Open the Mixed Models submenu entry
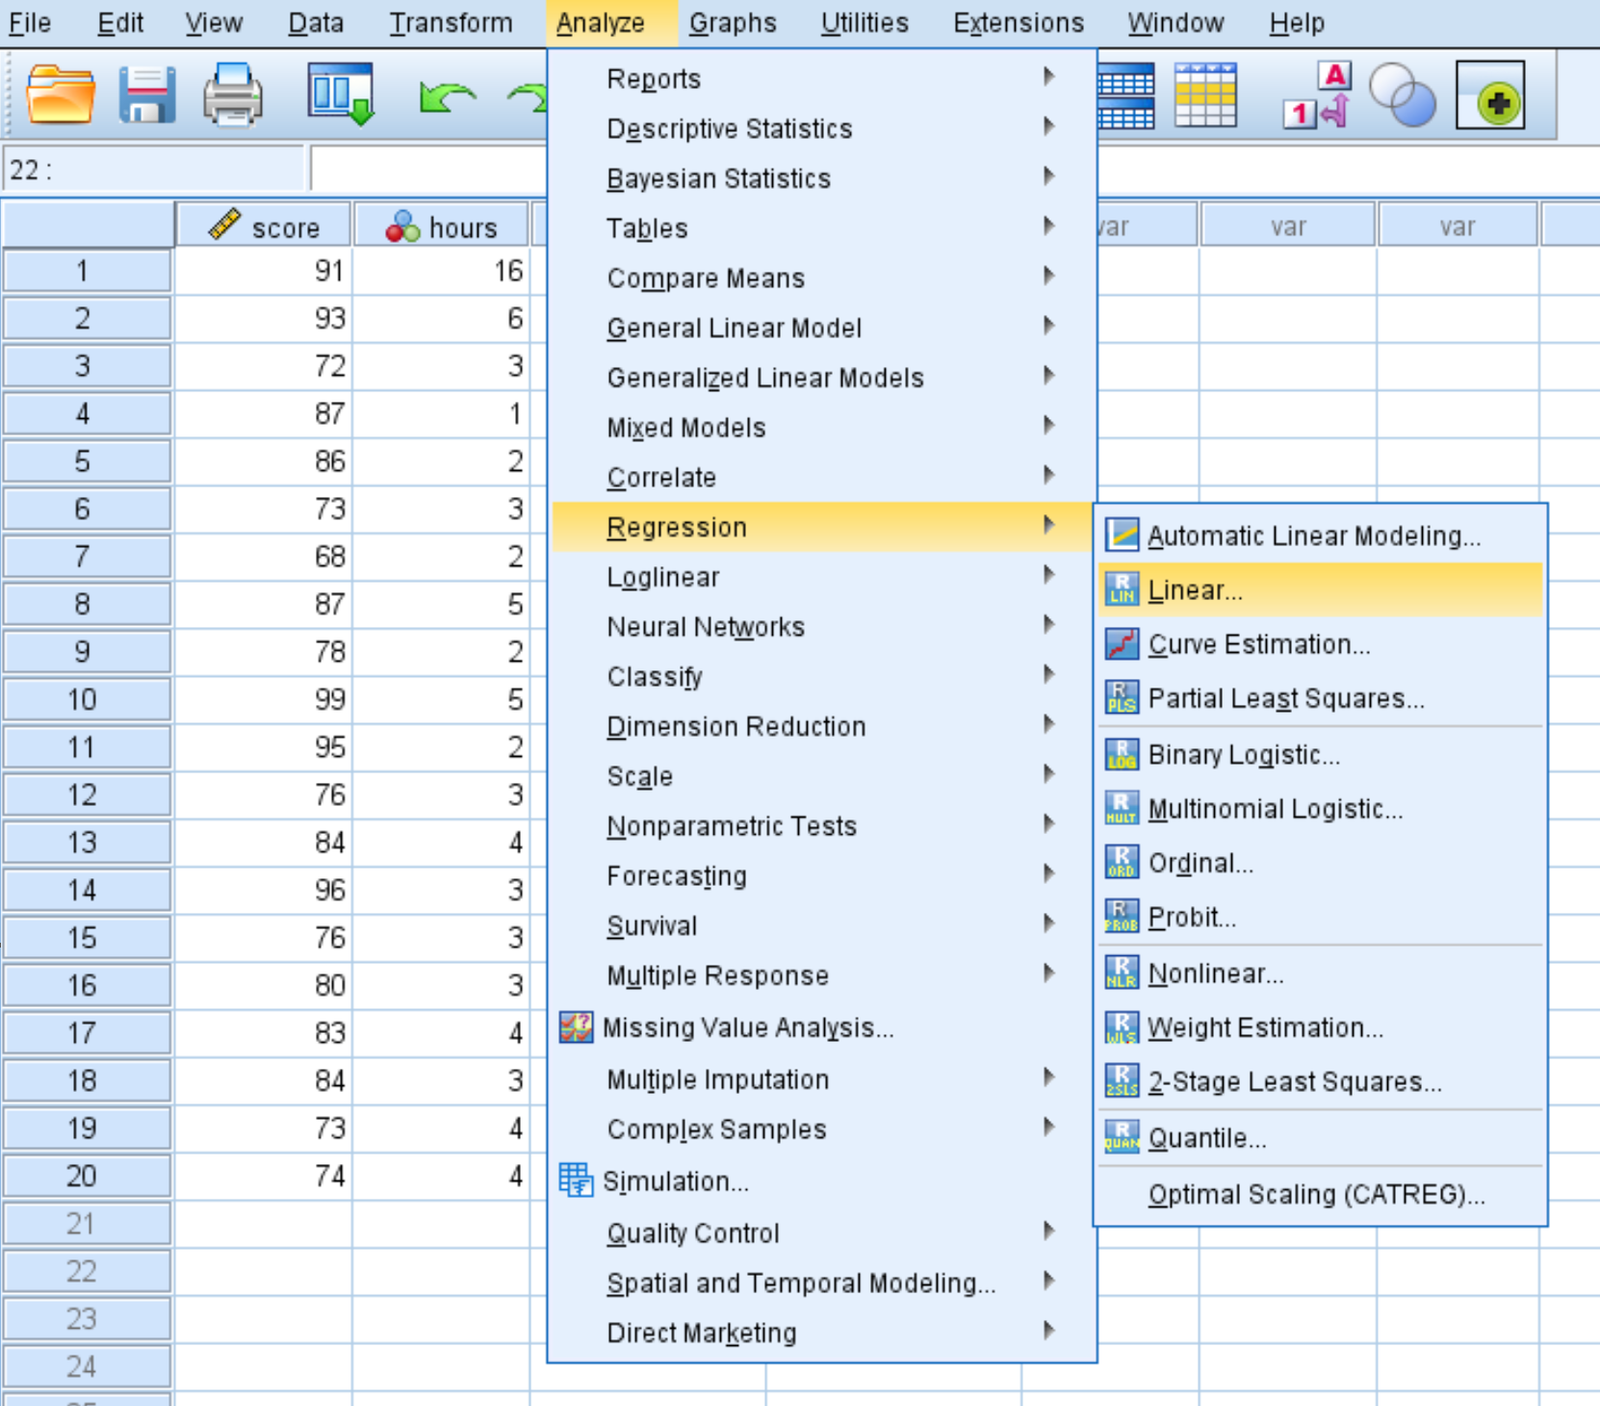The height and width of the screenshot is (1406, 1600). [x=822, y=427]
